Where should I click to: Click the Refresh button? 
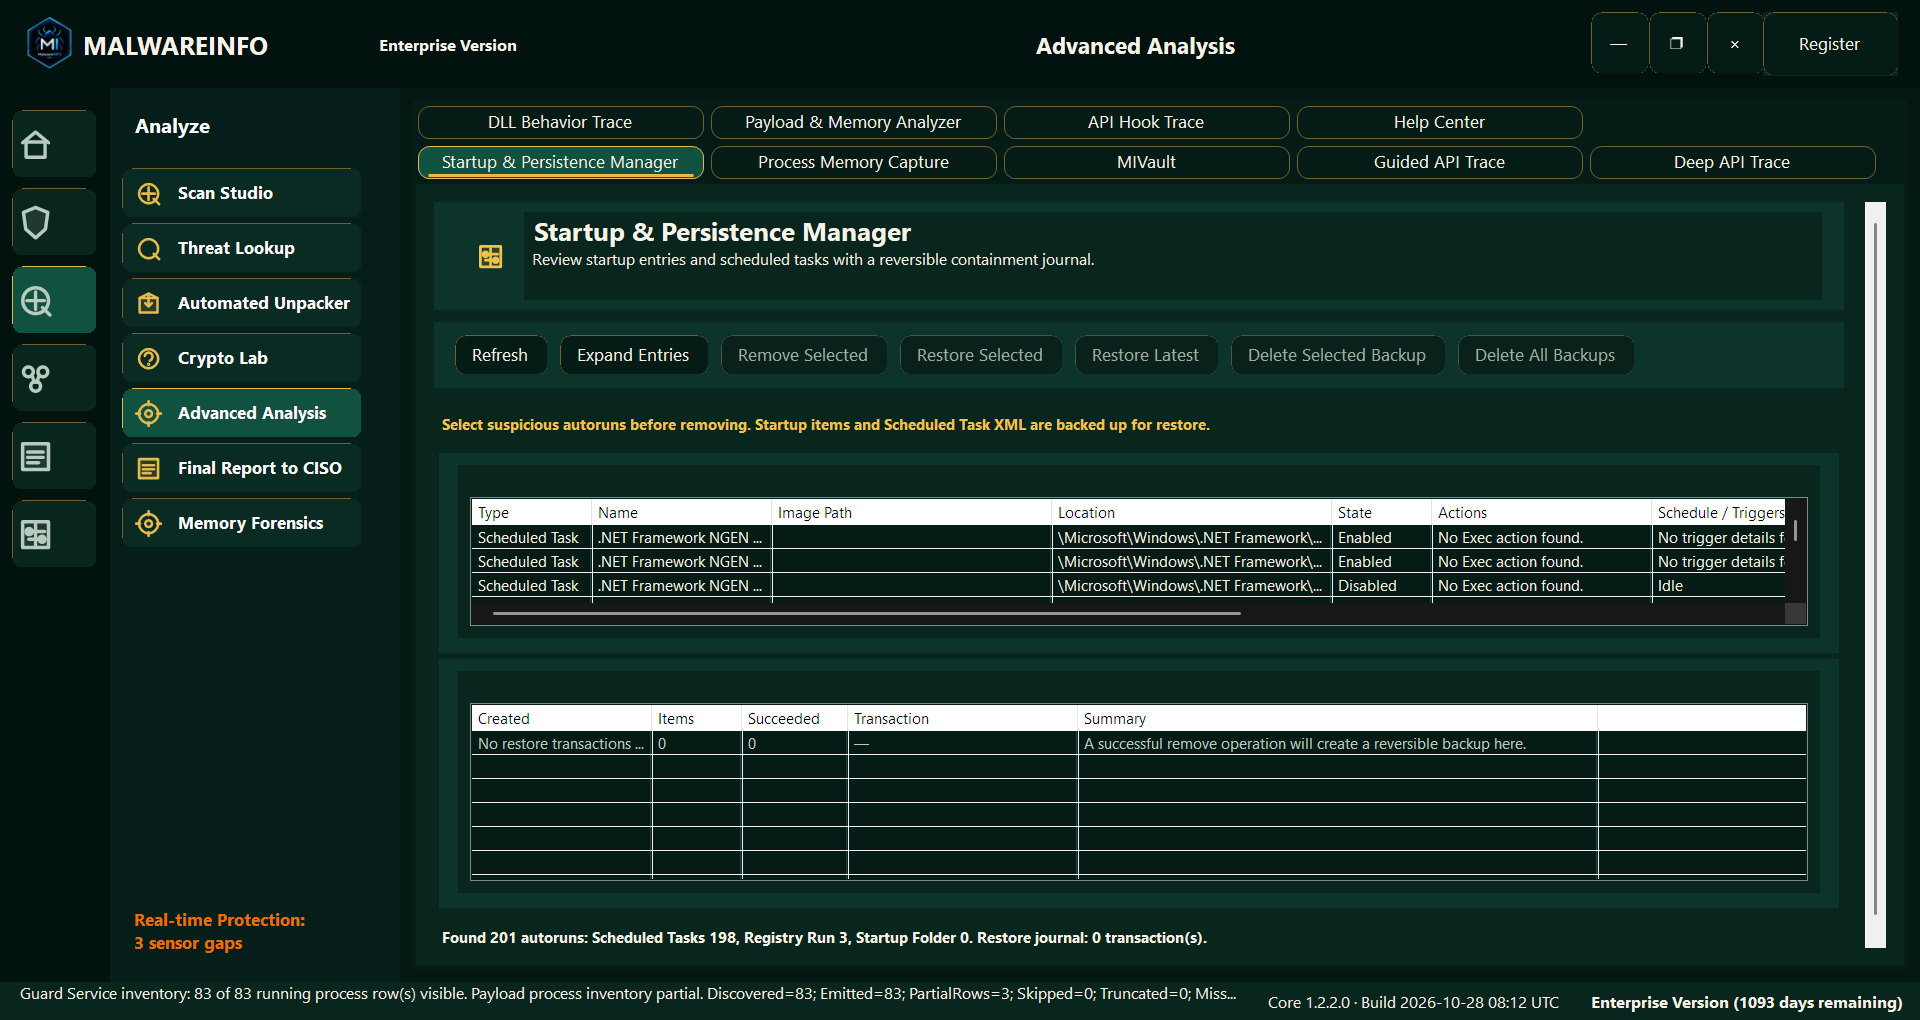pyautogui.click(x=500, y=355)
